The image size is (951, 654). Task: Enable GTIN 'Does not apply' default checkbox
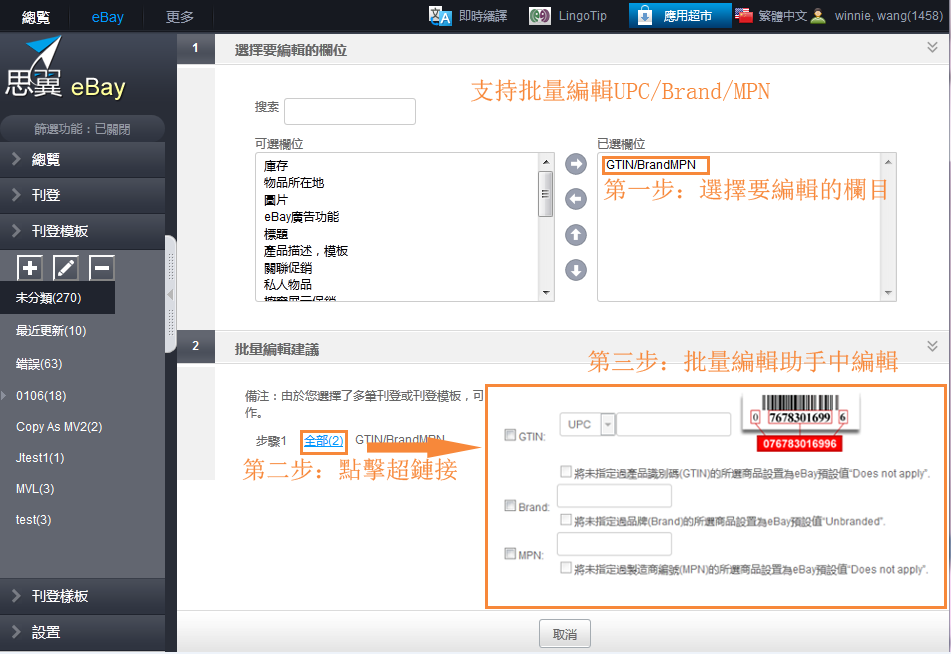[566, 471]
